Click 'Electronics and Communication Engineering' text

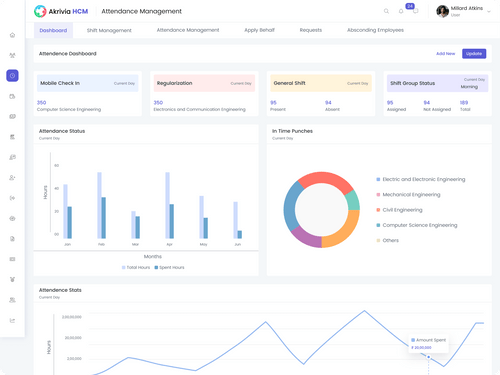(199, 109)
